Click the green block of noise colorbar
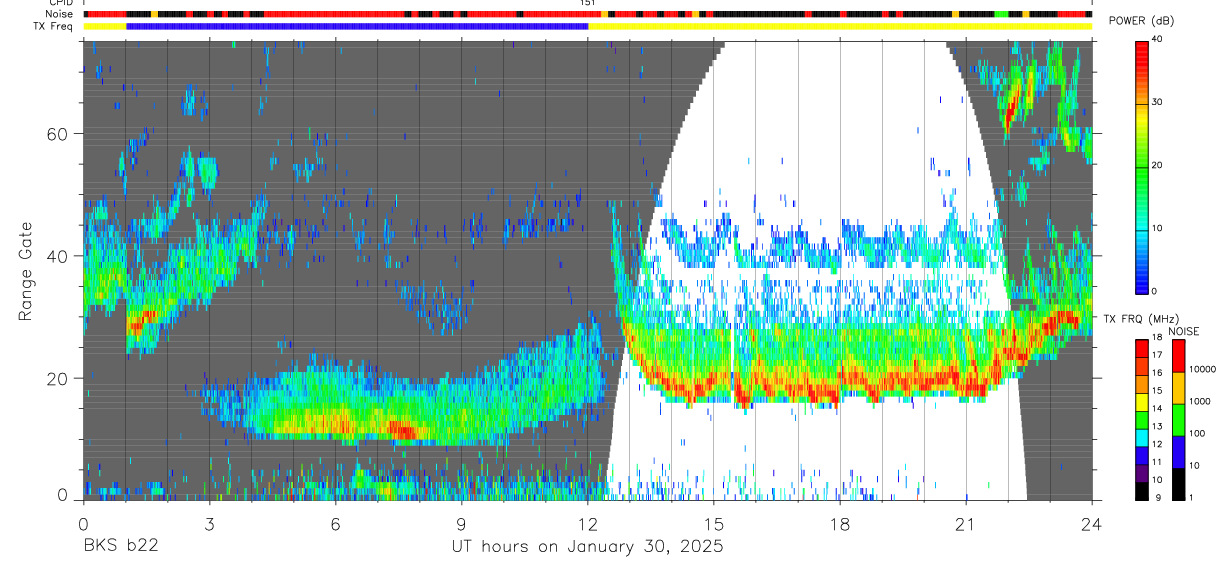 tap(1178, 420)
